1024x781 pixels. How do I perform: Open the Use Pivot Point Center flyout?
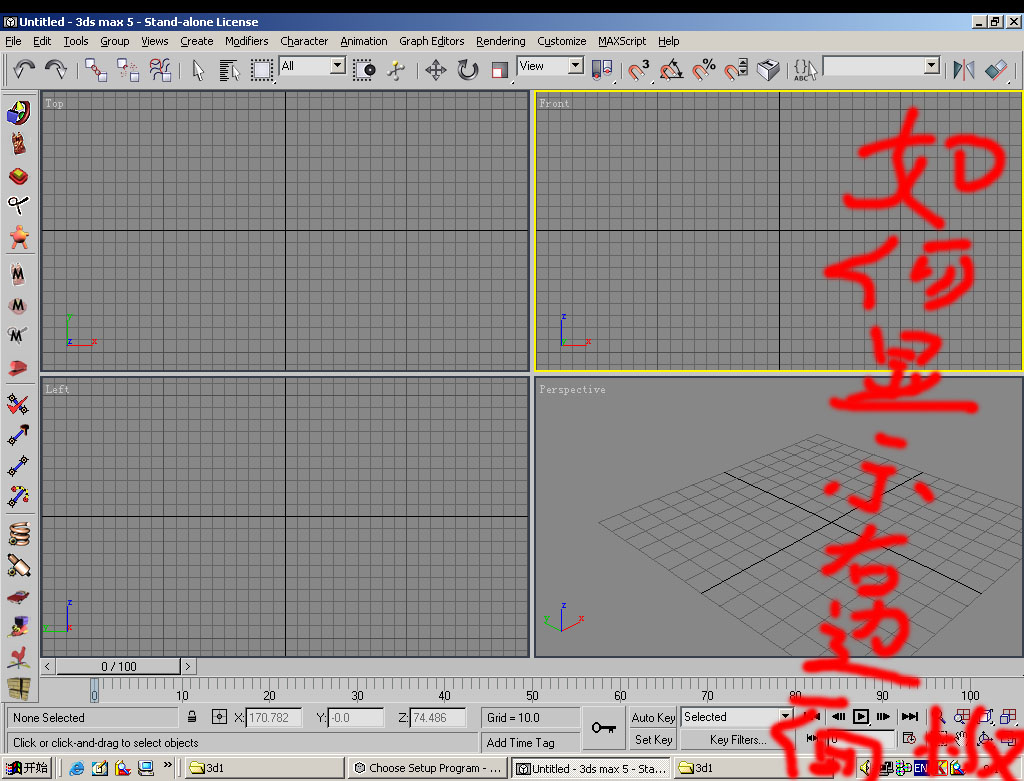pyautogui.click(x=601, y=69)
